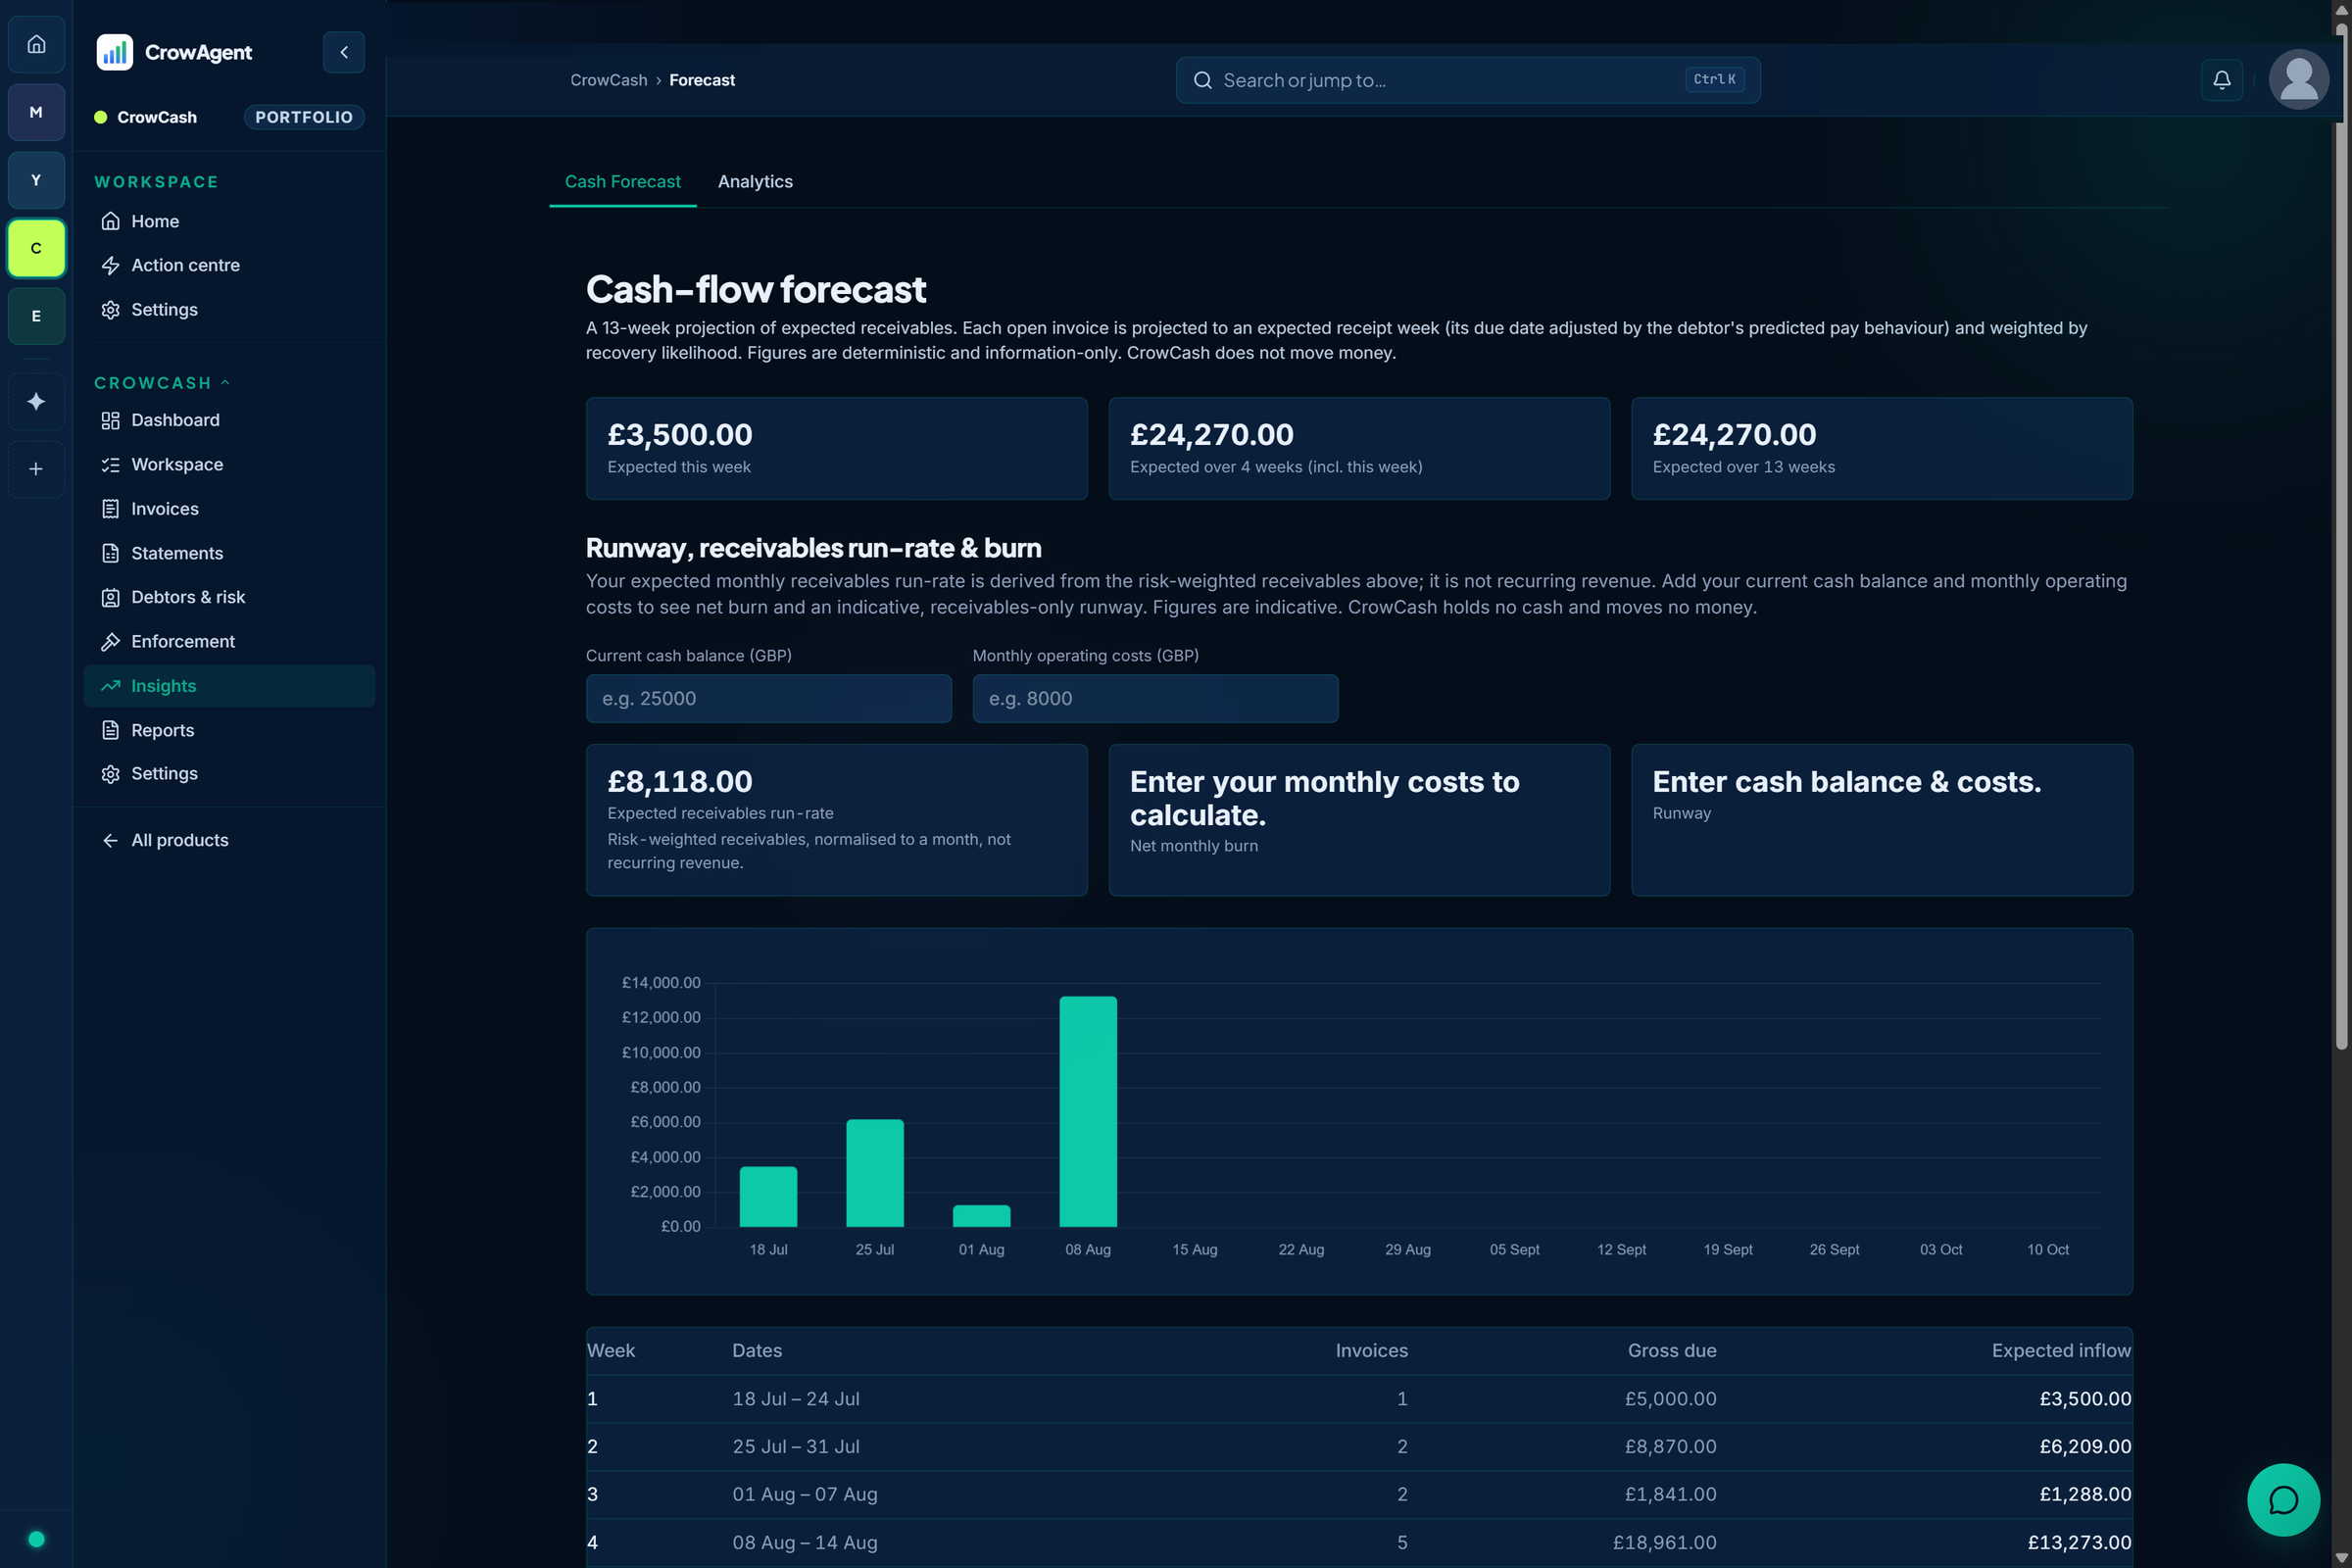
Task: Click the Net monthly burn card
Action: point(1359,820)
